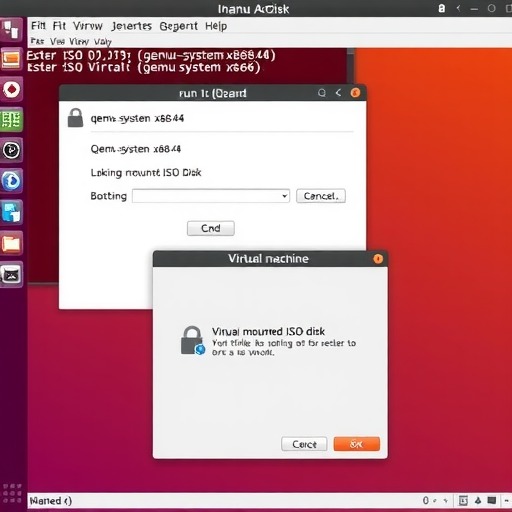Open the green spreadsheet dock icon
This screenshot has width=512, height=512.
coord(11,119)
